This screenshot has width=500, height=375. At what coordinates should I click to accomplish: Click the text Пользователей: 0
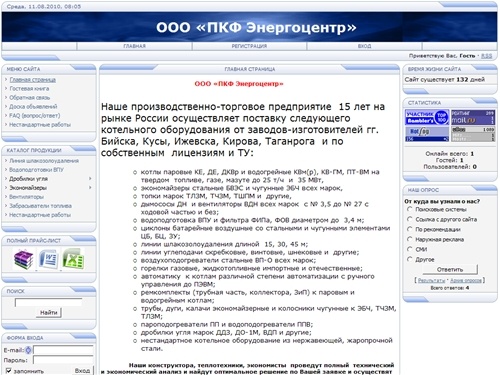pyautogui.click(x=450, y=167)
